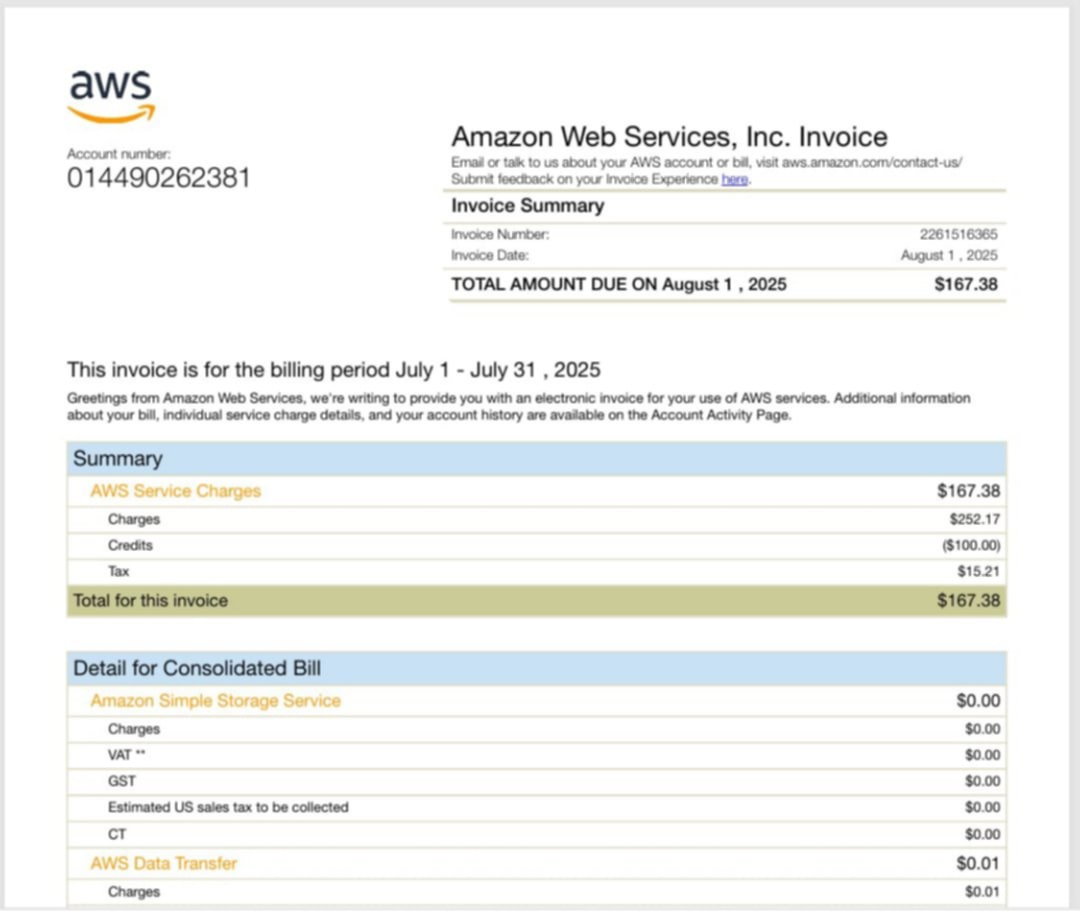Image resolution: width=1080 pixels, height=911 pixels.
Task: Select the $0.00 amount in the CT row
Action: 982,835
